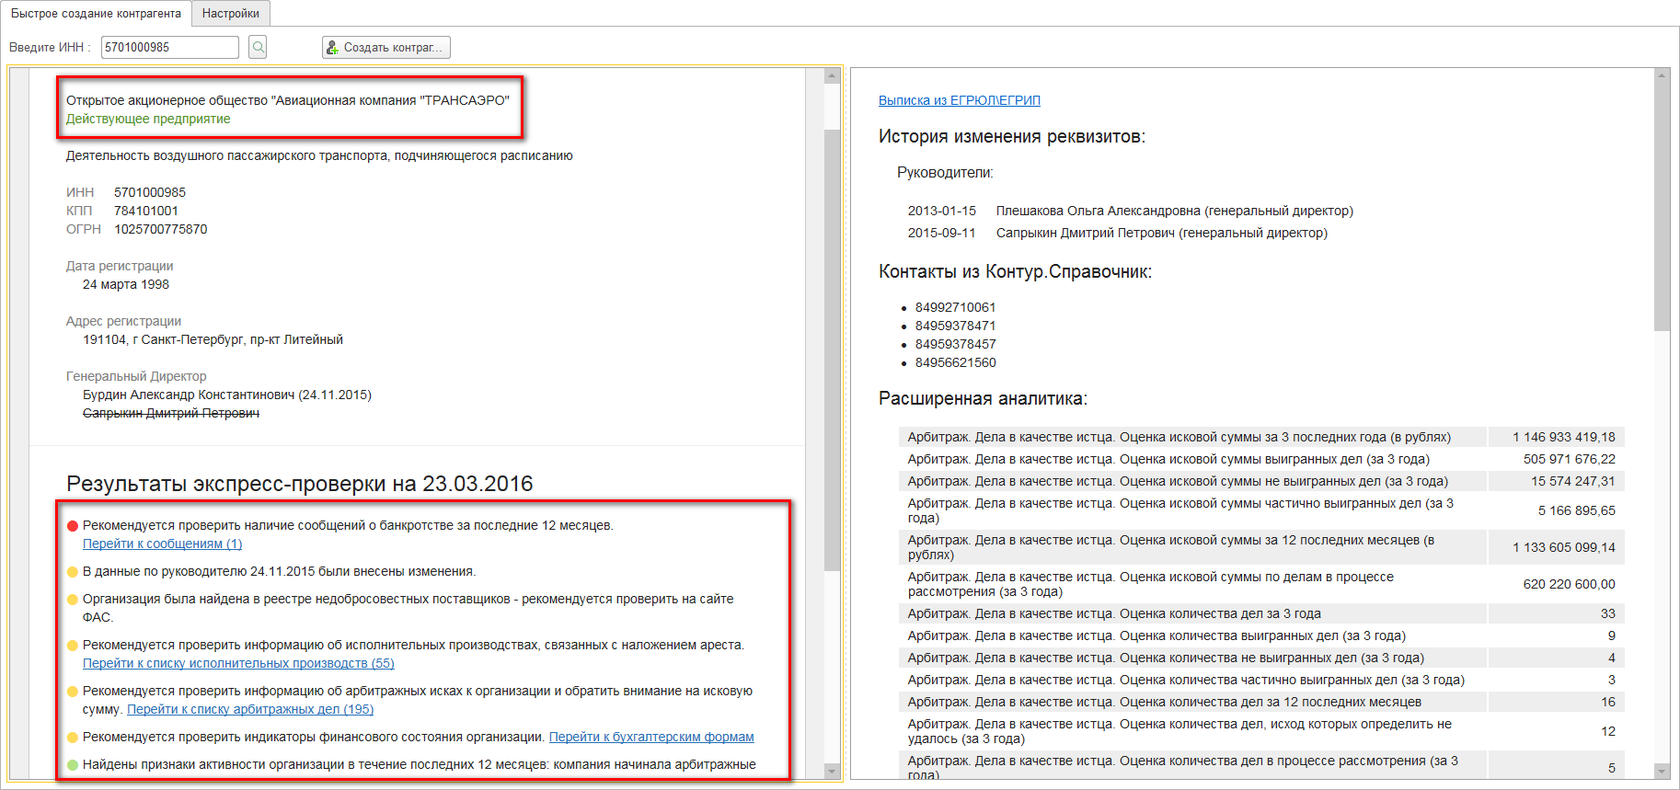The width and height of the screenshot is (1680, 790).
Task: Click yellow dot beside руководителю 24.11.2015 change notice
Action: 72,572
